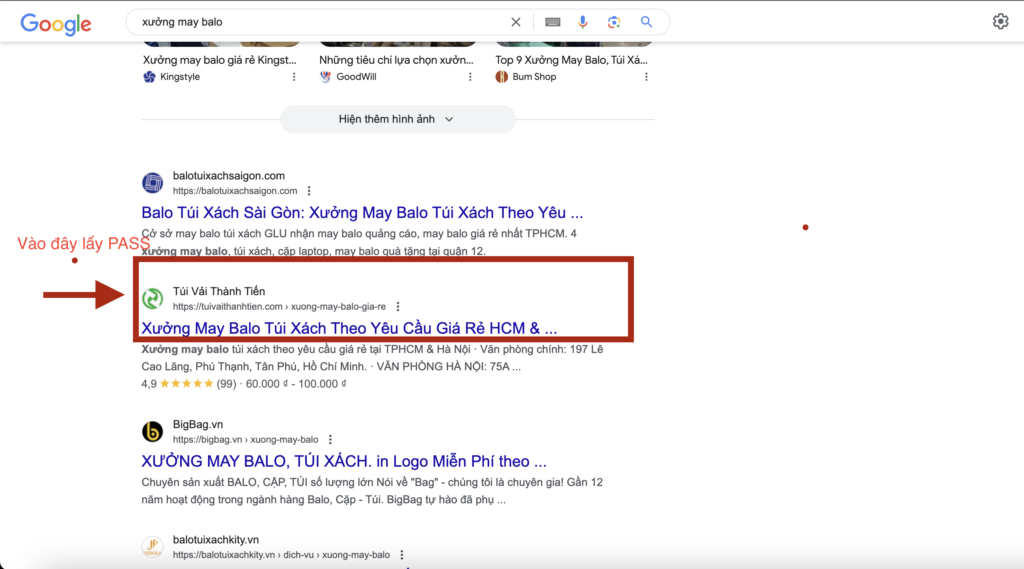Open the on-screen keyboard input tool
The image size is (1024, 569).
553,22
